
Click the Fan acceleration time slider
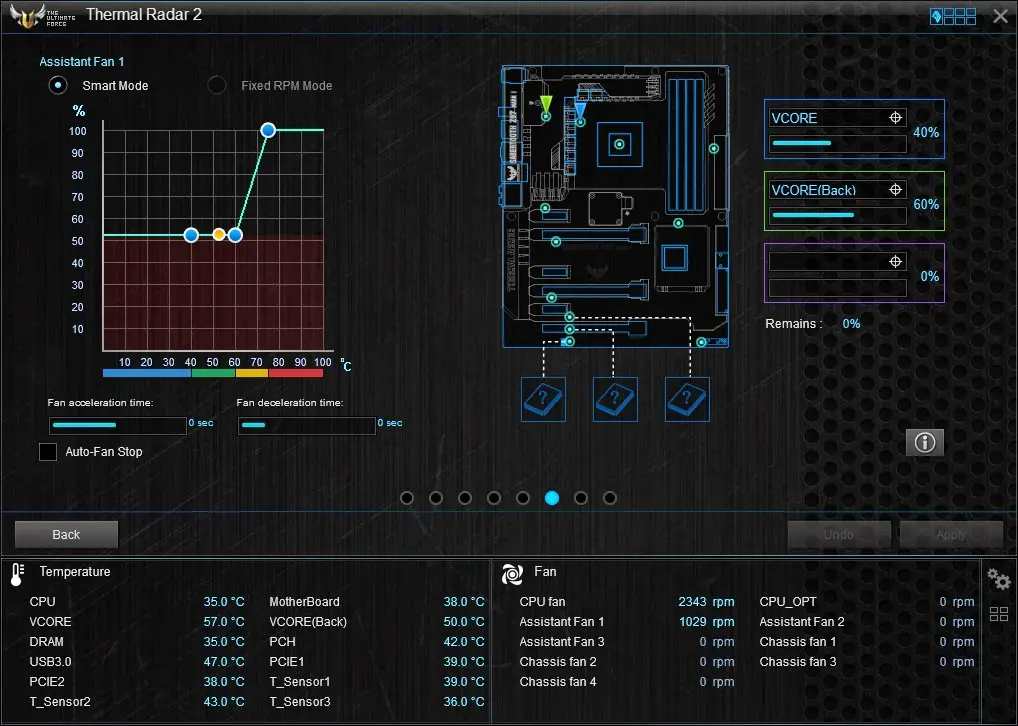[x=118, y=425]
